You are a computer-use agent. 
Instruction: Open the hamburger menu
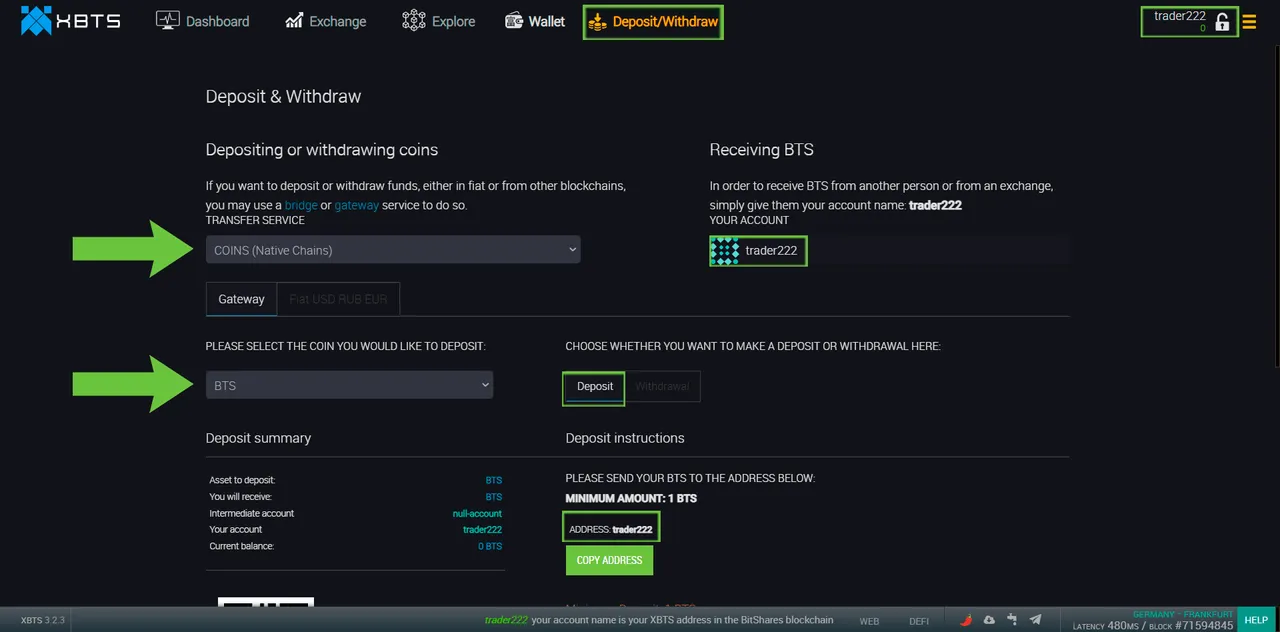1249,21
